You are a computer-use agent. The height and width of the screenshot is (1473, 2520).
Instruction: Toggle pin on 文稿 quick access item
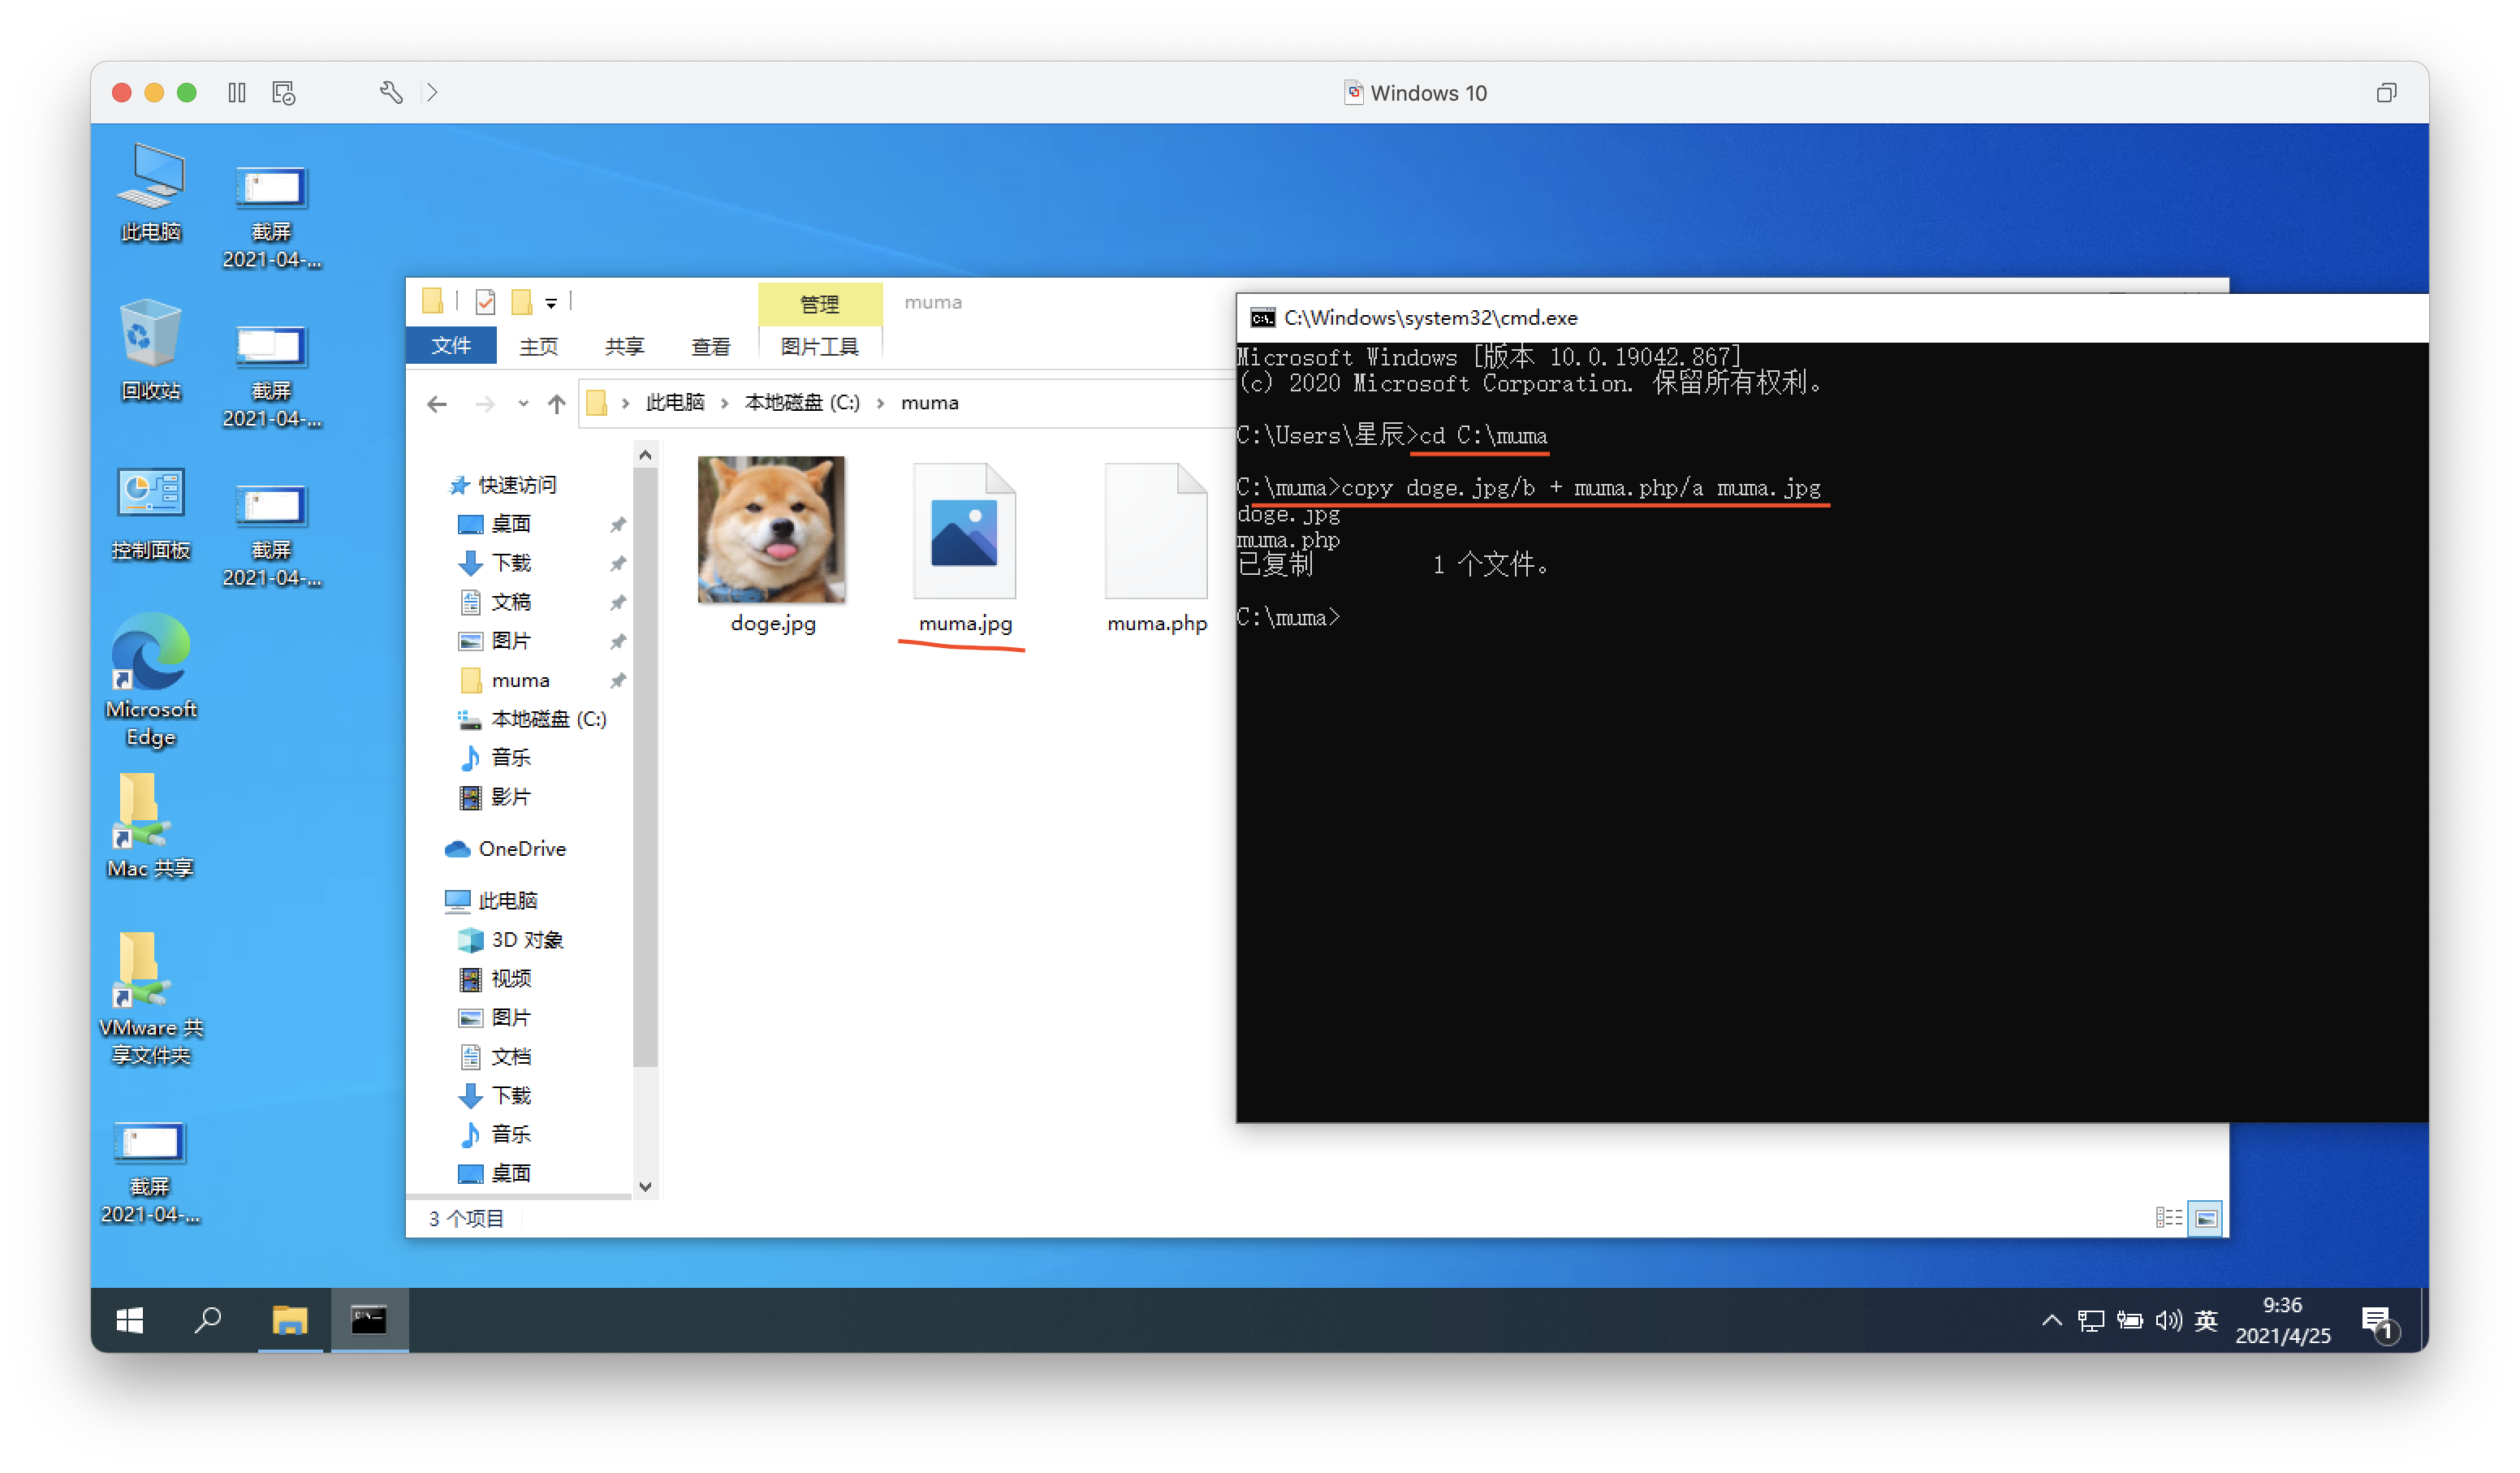click(x=618, y=602)
